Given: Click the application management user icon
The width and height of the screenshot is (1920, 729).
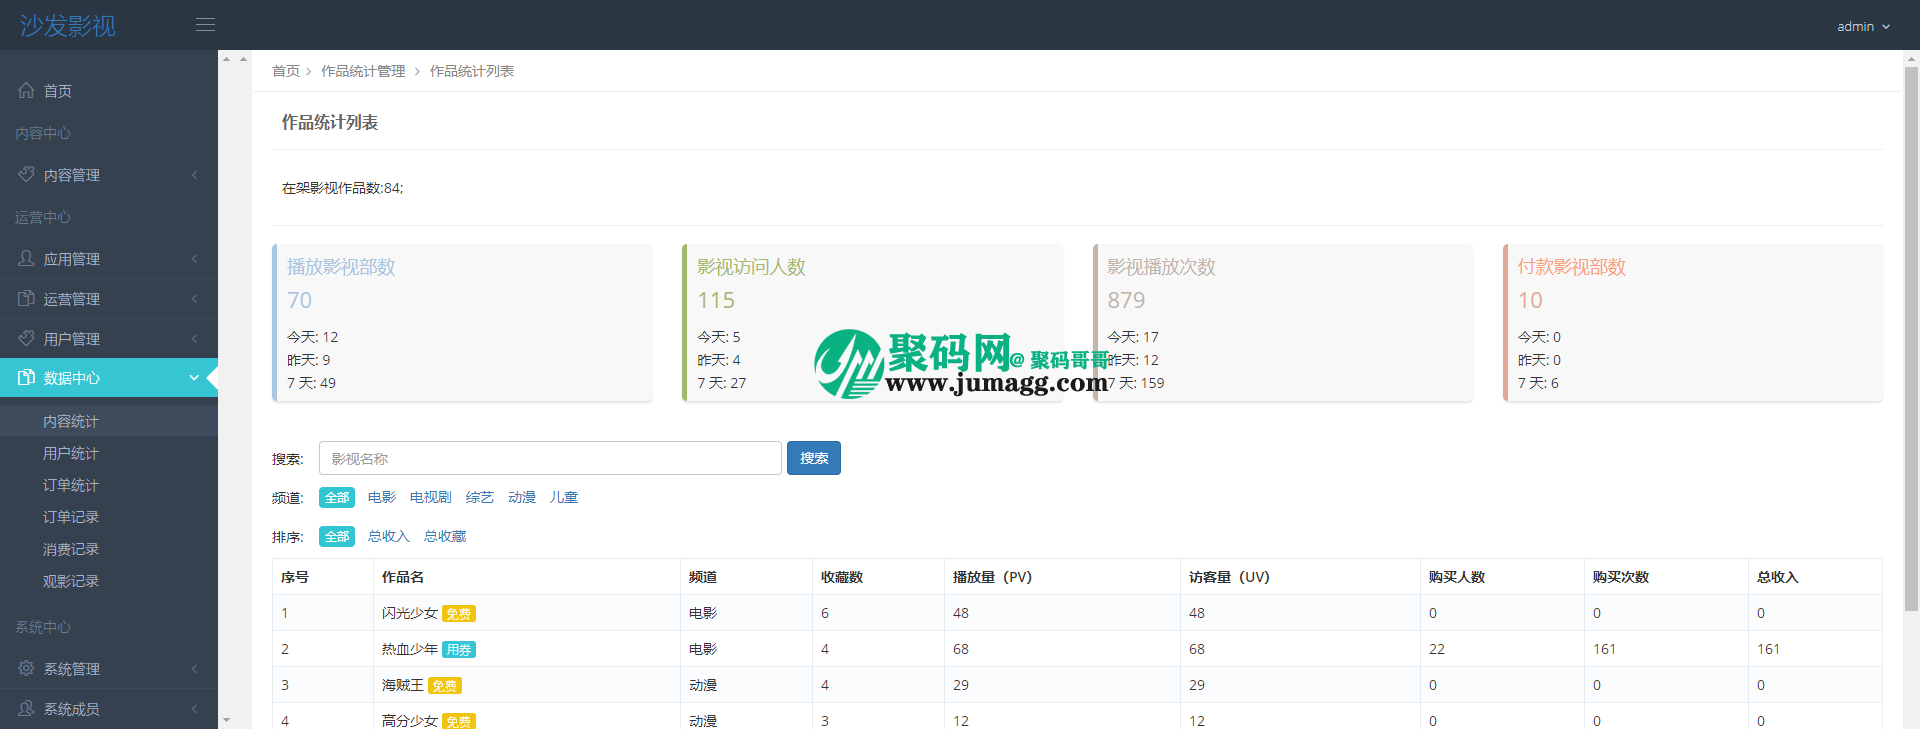Looking at the screenshot, I should (x=26, y=259).
